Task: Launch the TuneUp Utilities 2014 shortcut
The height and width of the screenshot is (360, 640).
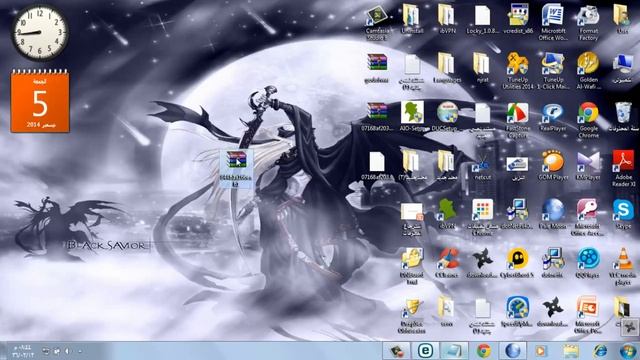Action: point(518,71)
